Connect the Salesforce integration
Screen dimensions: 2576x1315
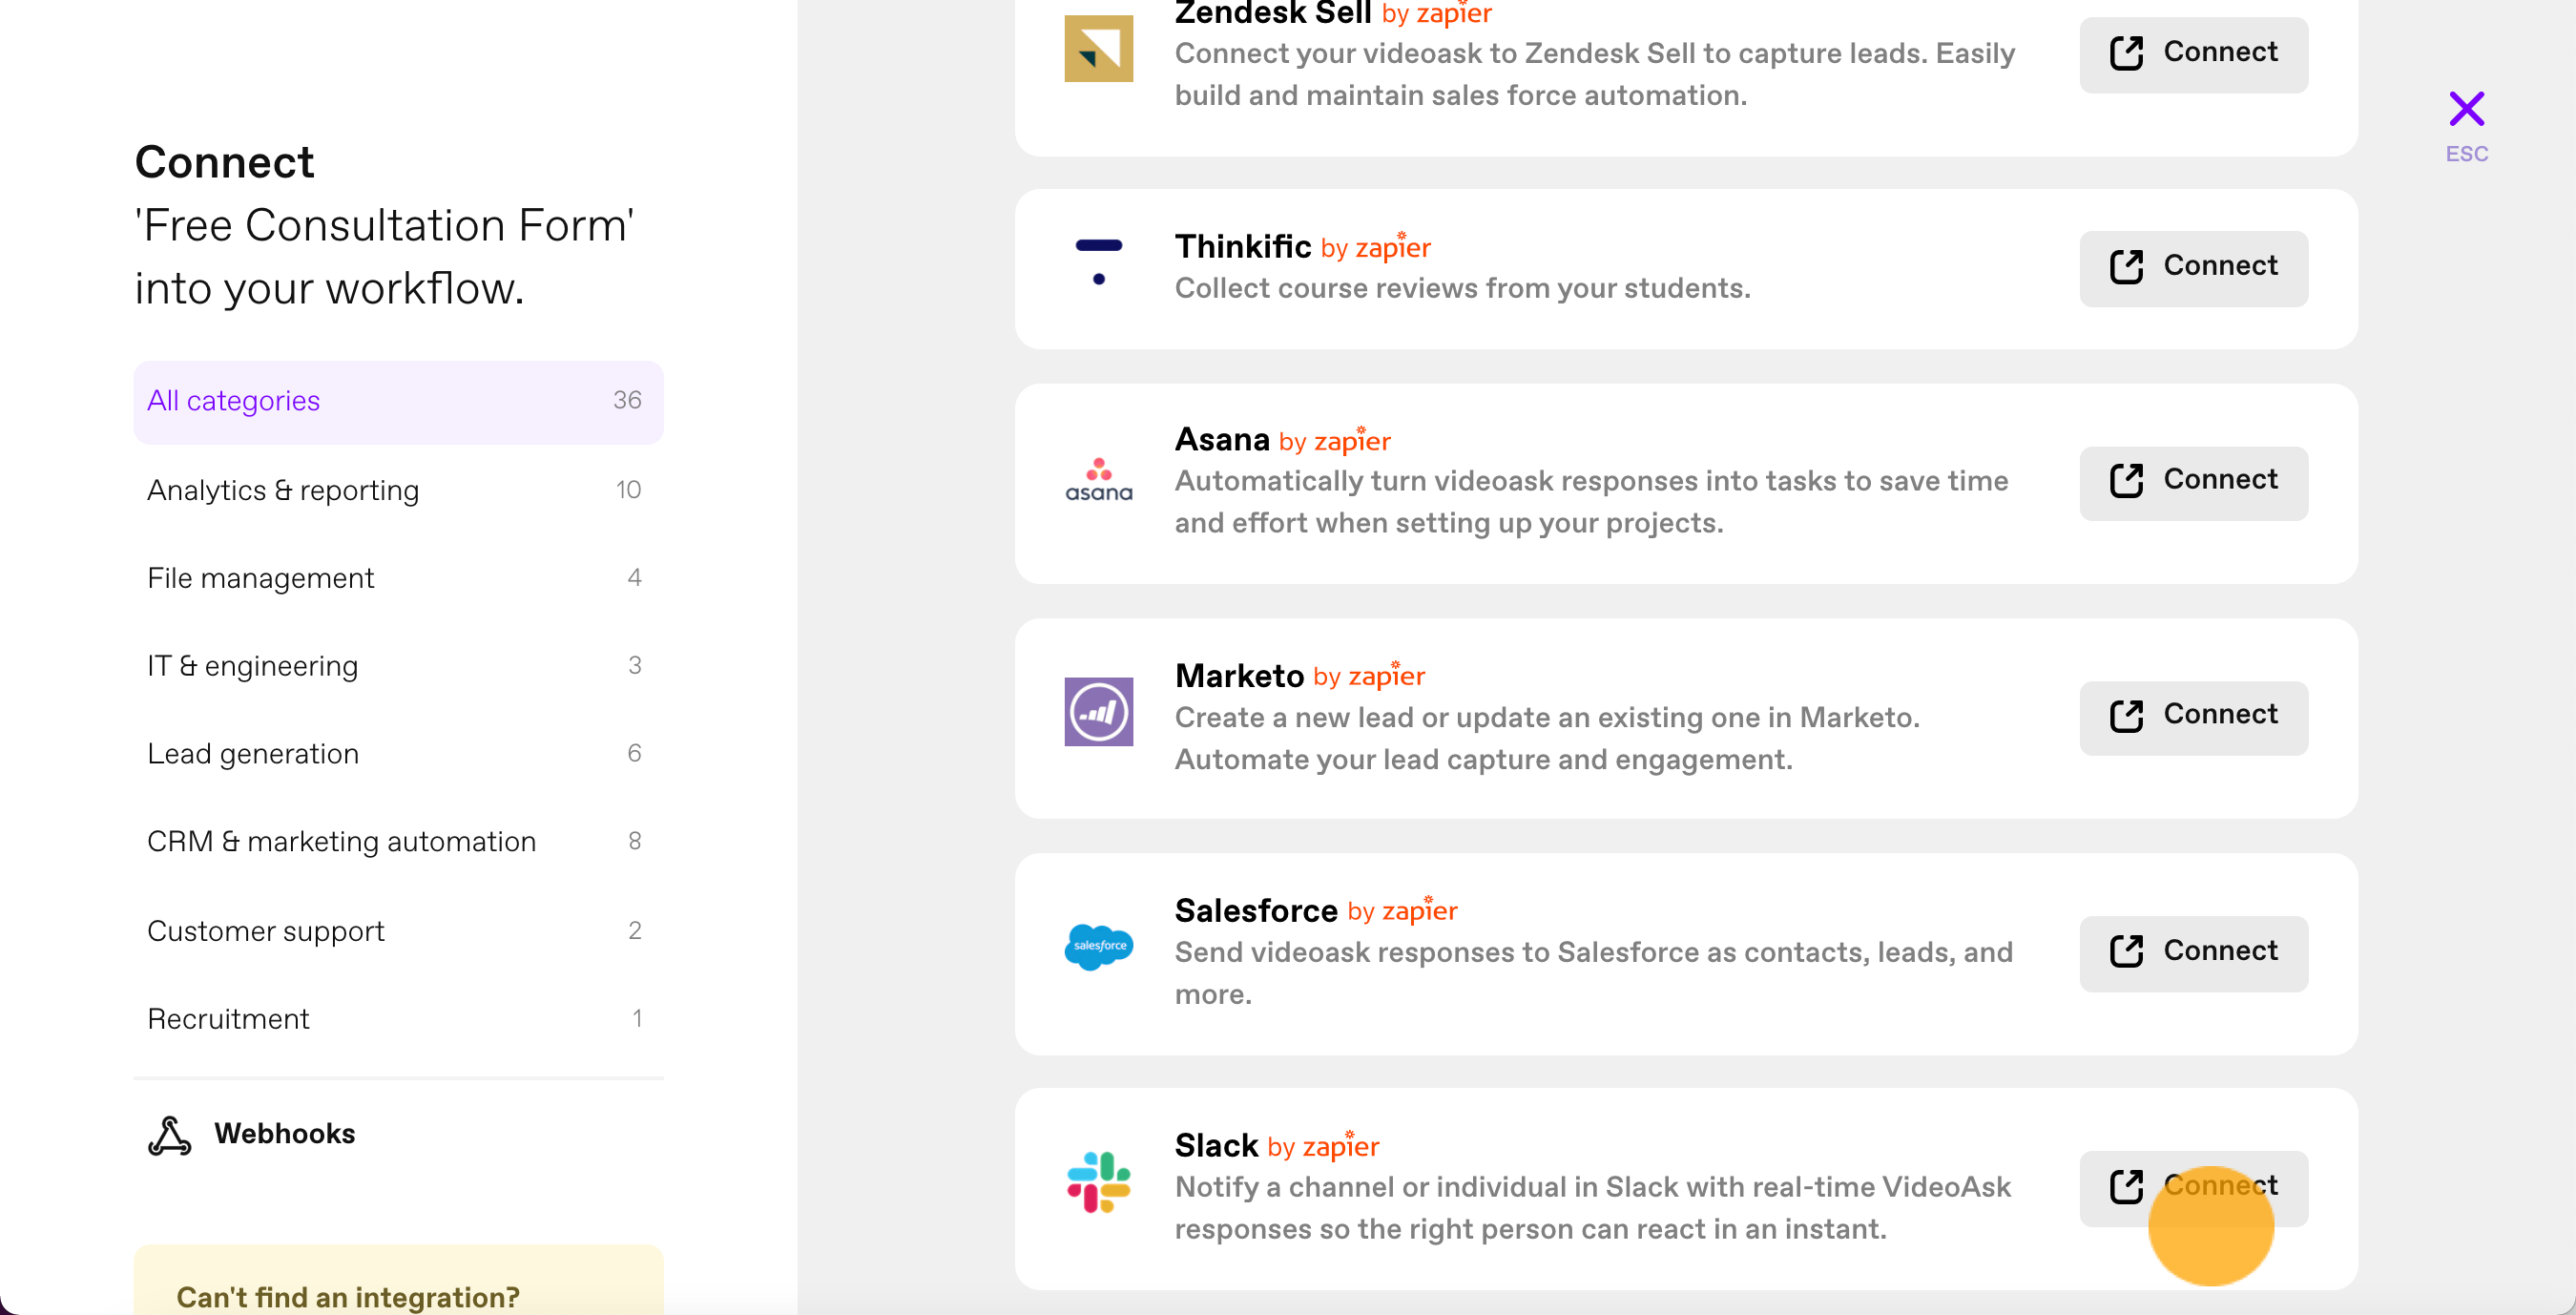[x=2193, y=952]
